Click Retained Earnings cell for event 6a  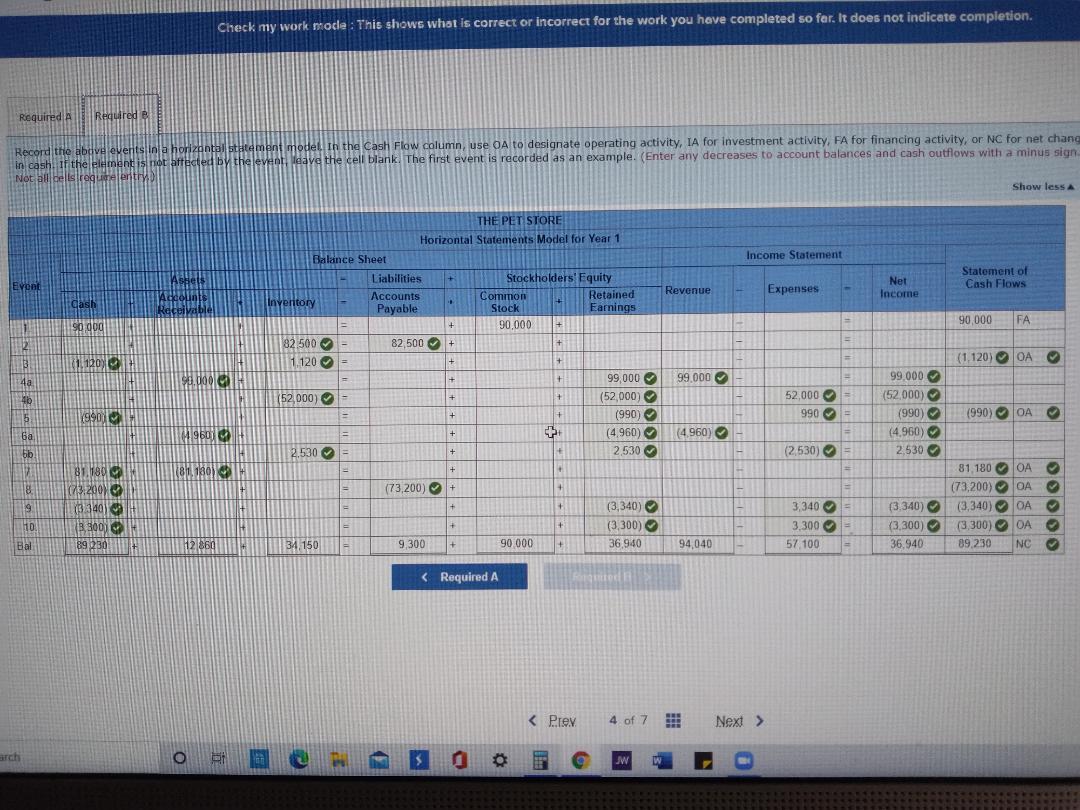coord(623,433)
